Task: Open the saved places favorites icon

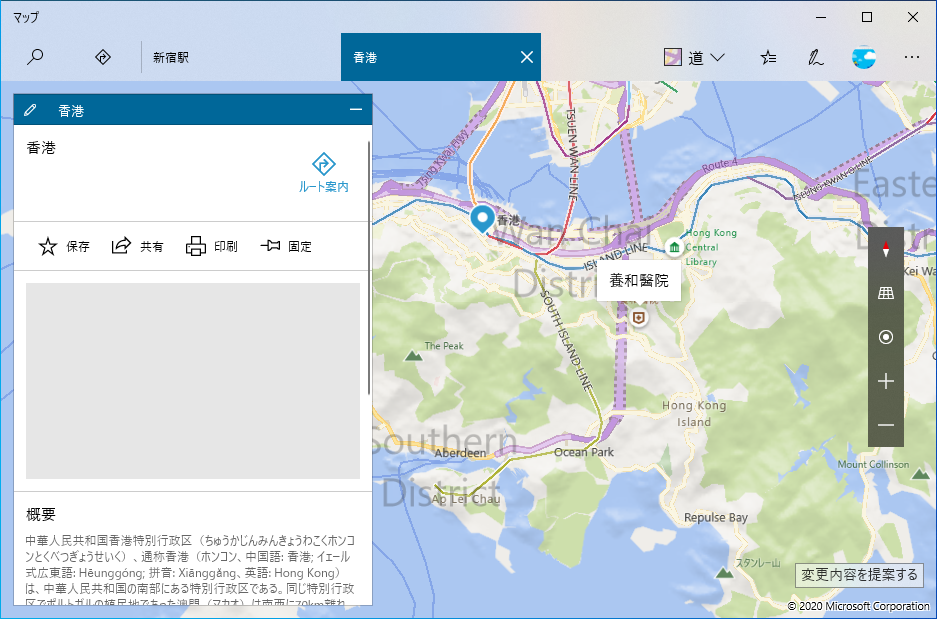Action: click(x=768, y=57)
